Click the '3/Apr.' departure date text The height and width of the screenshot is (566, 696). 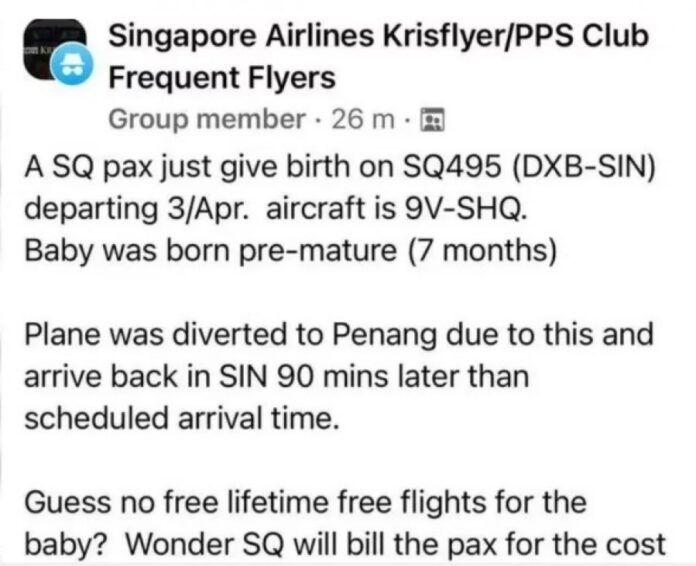click(x=206, y=208)
